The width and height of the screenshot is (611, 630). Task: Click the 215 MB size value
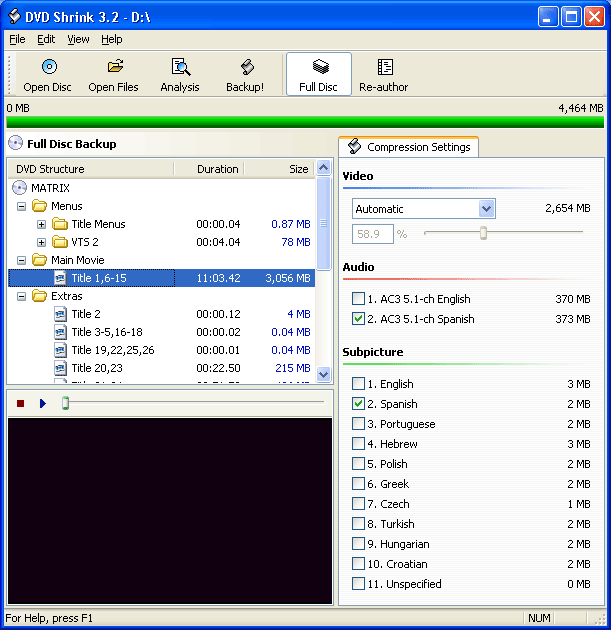click(293, 368)
